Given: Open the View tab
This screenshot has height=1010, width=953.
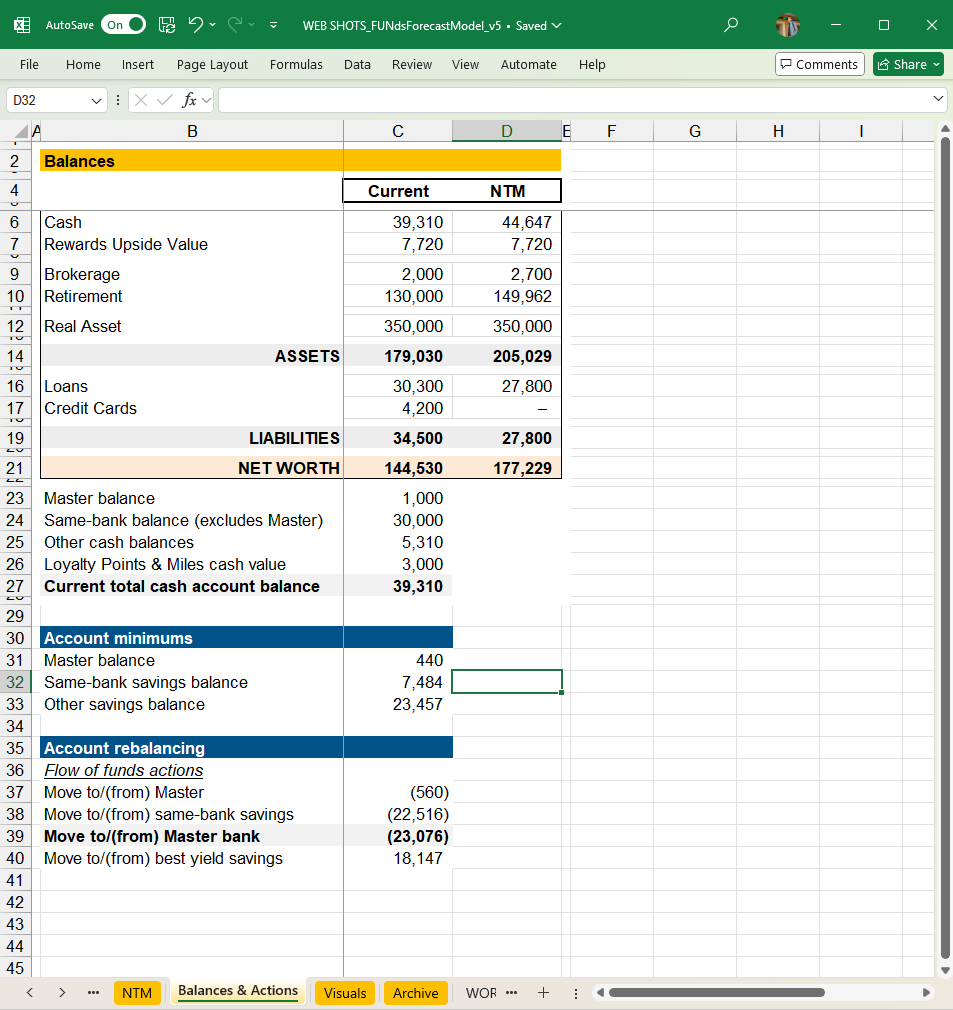Looking at the screenshot, I should [x=466, y=64].
